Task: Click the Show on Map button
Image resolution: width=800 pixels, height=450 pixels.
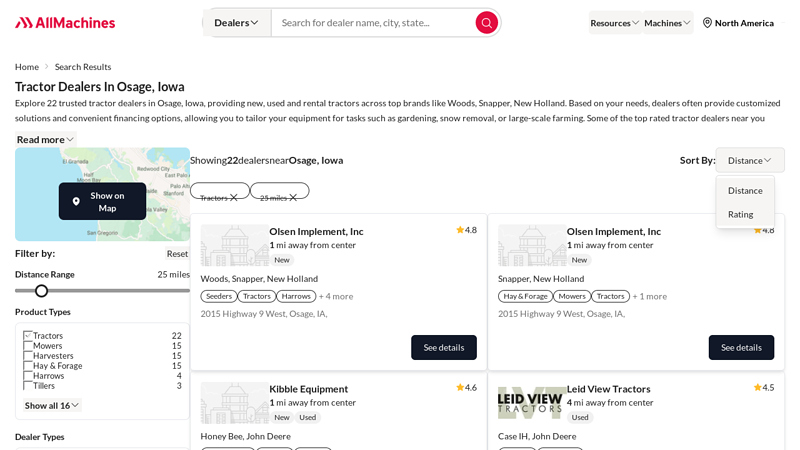Action: point(102,201)
